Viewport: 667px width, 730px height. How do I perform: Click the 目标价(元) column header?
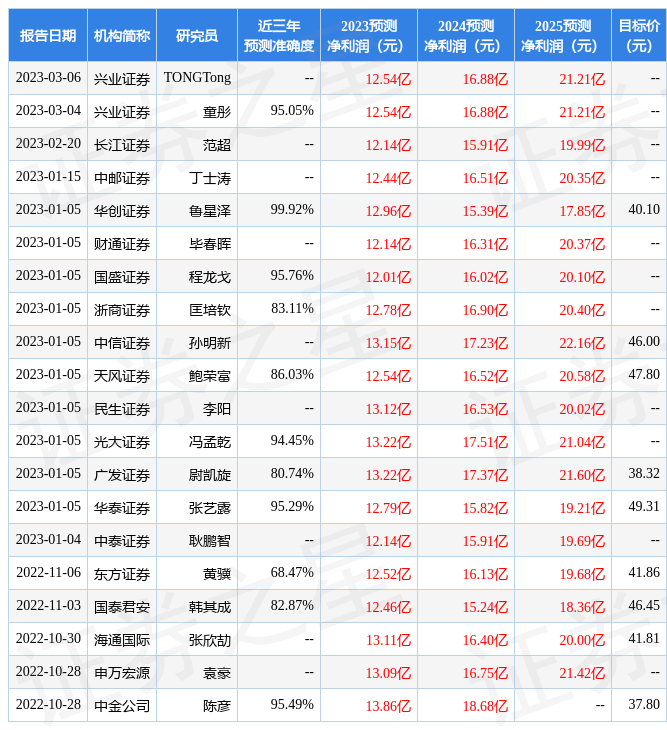(x=639, y=35)
